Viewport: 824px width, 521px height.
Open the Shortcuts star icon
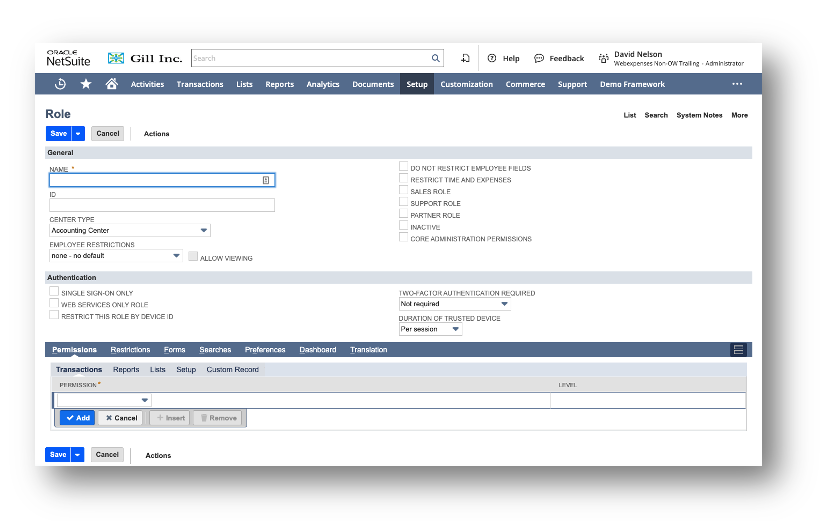(x=86, y=84)
